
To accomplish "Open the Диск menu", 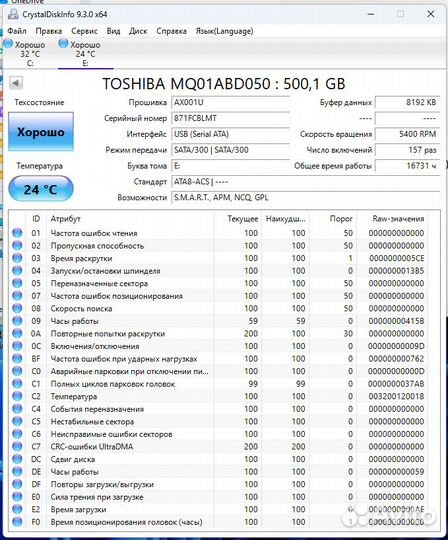I will click(138, 31).
